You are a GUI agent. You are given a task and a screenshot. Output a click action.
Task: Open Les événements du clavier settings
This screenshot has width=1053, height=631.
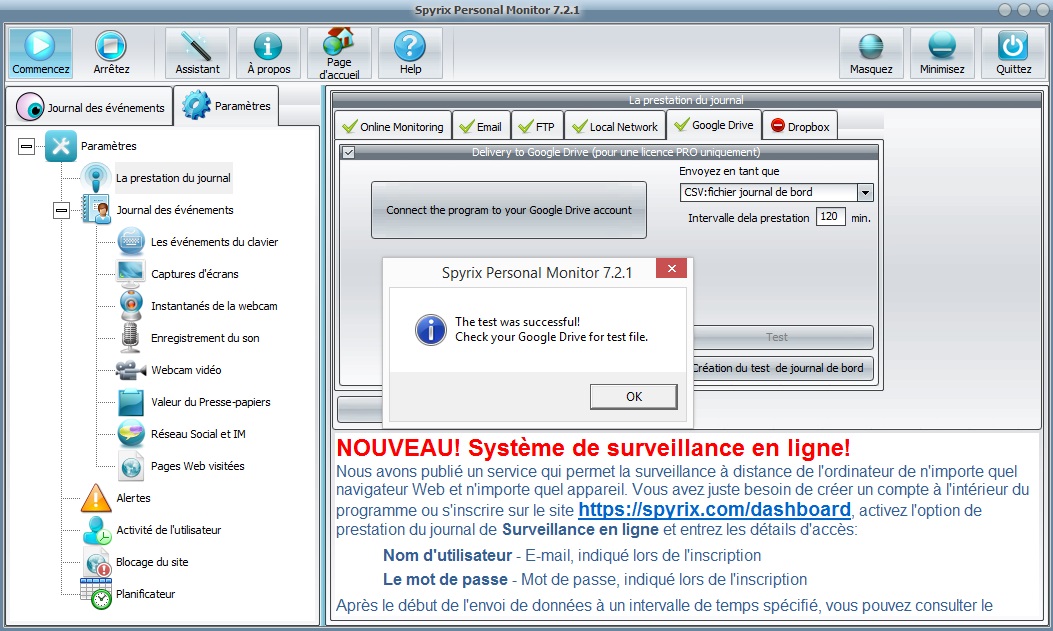coord(214,242)
